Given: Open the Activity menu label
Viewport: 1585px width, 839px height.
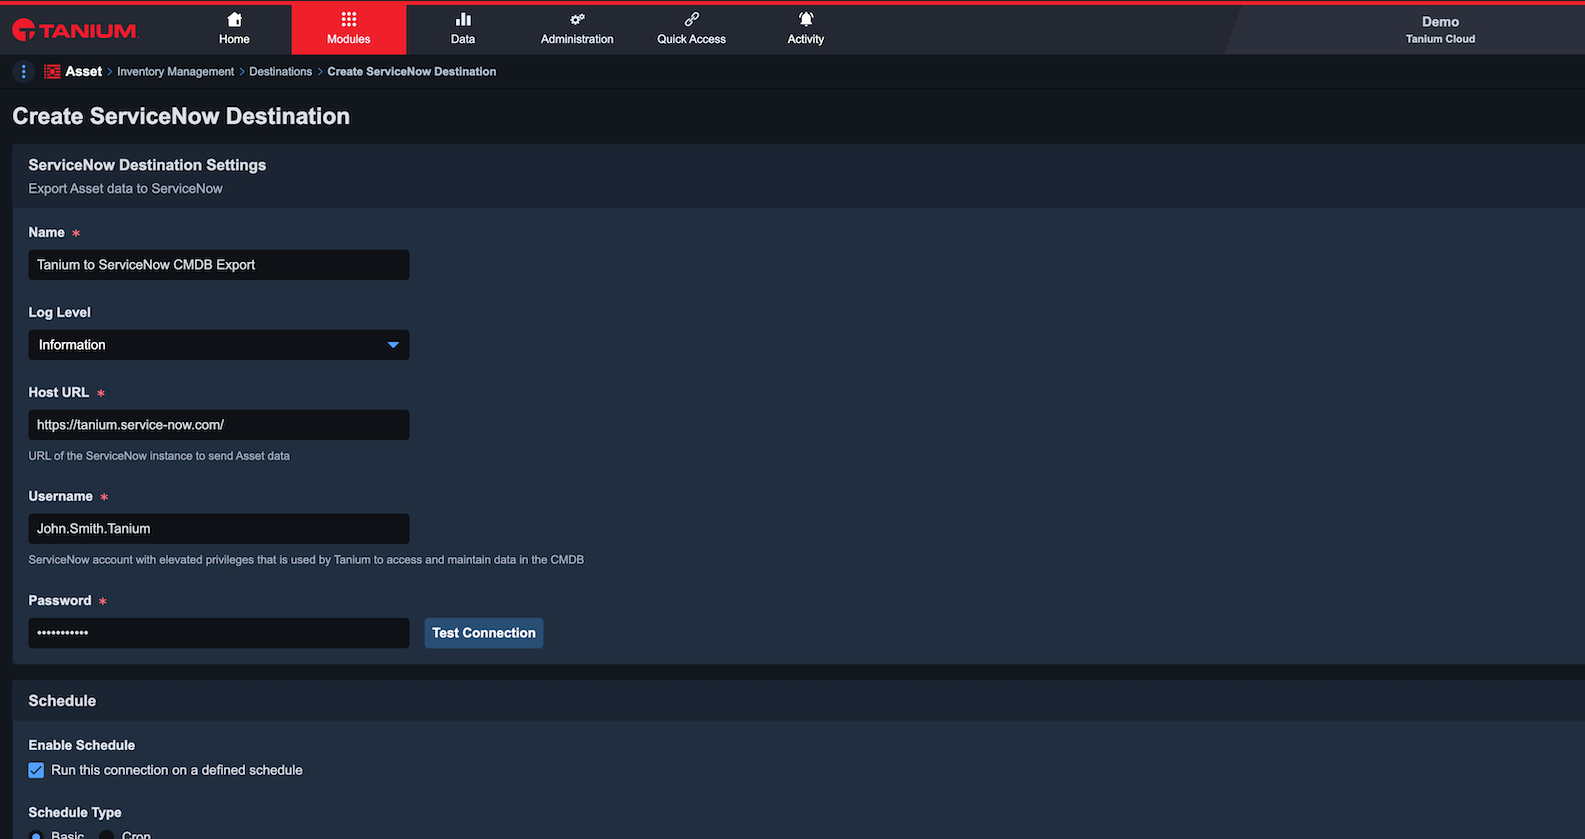Looking at the screenshot, I should click(806, 39).
